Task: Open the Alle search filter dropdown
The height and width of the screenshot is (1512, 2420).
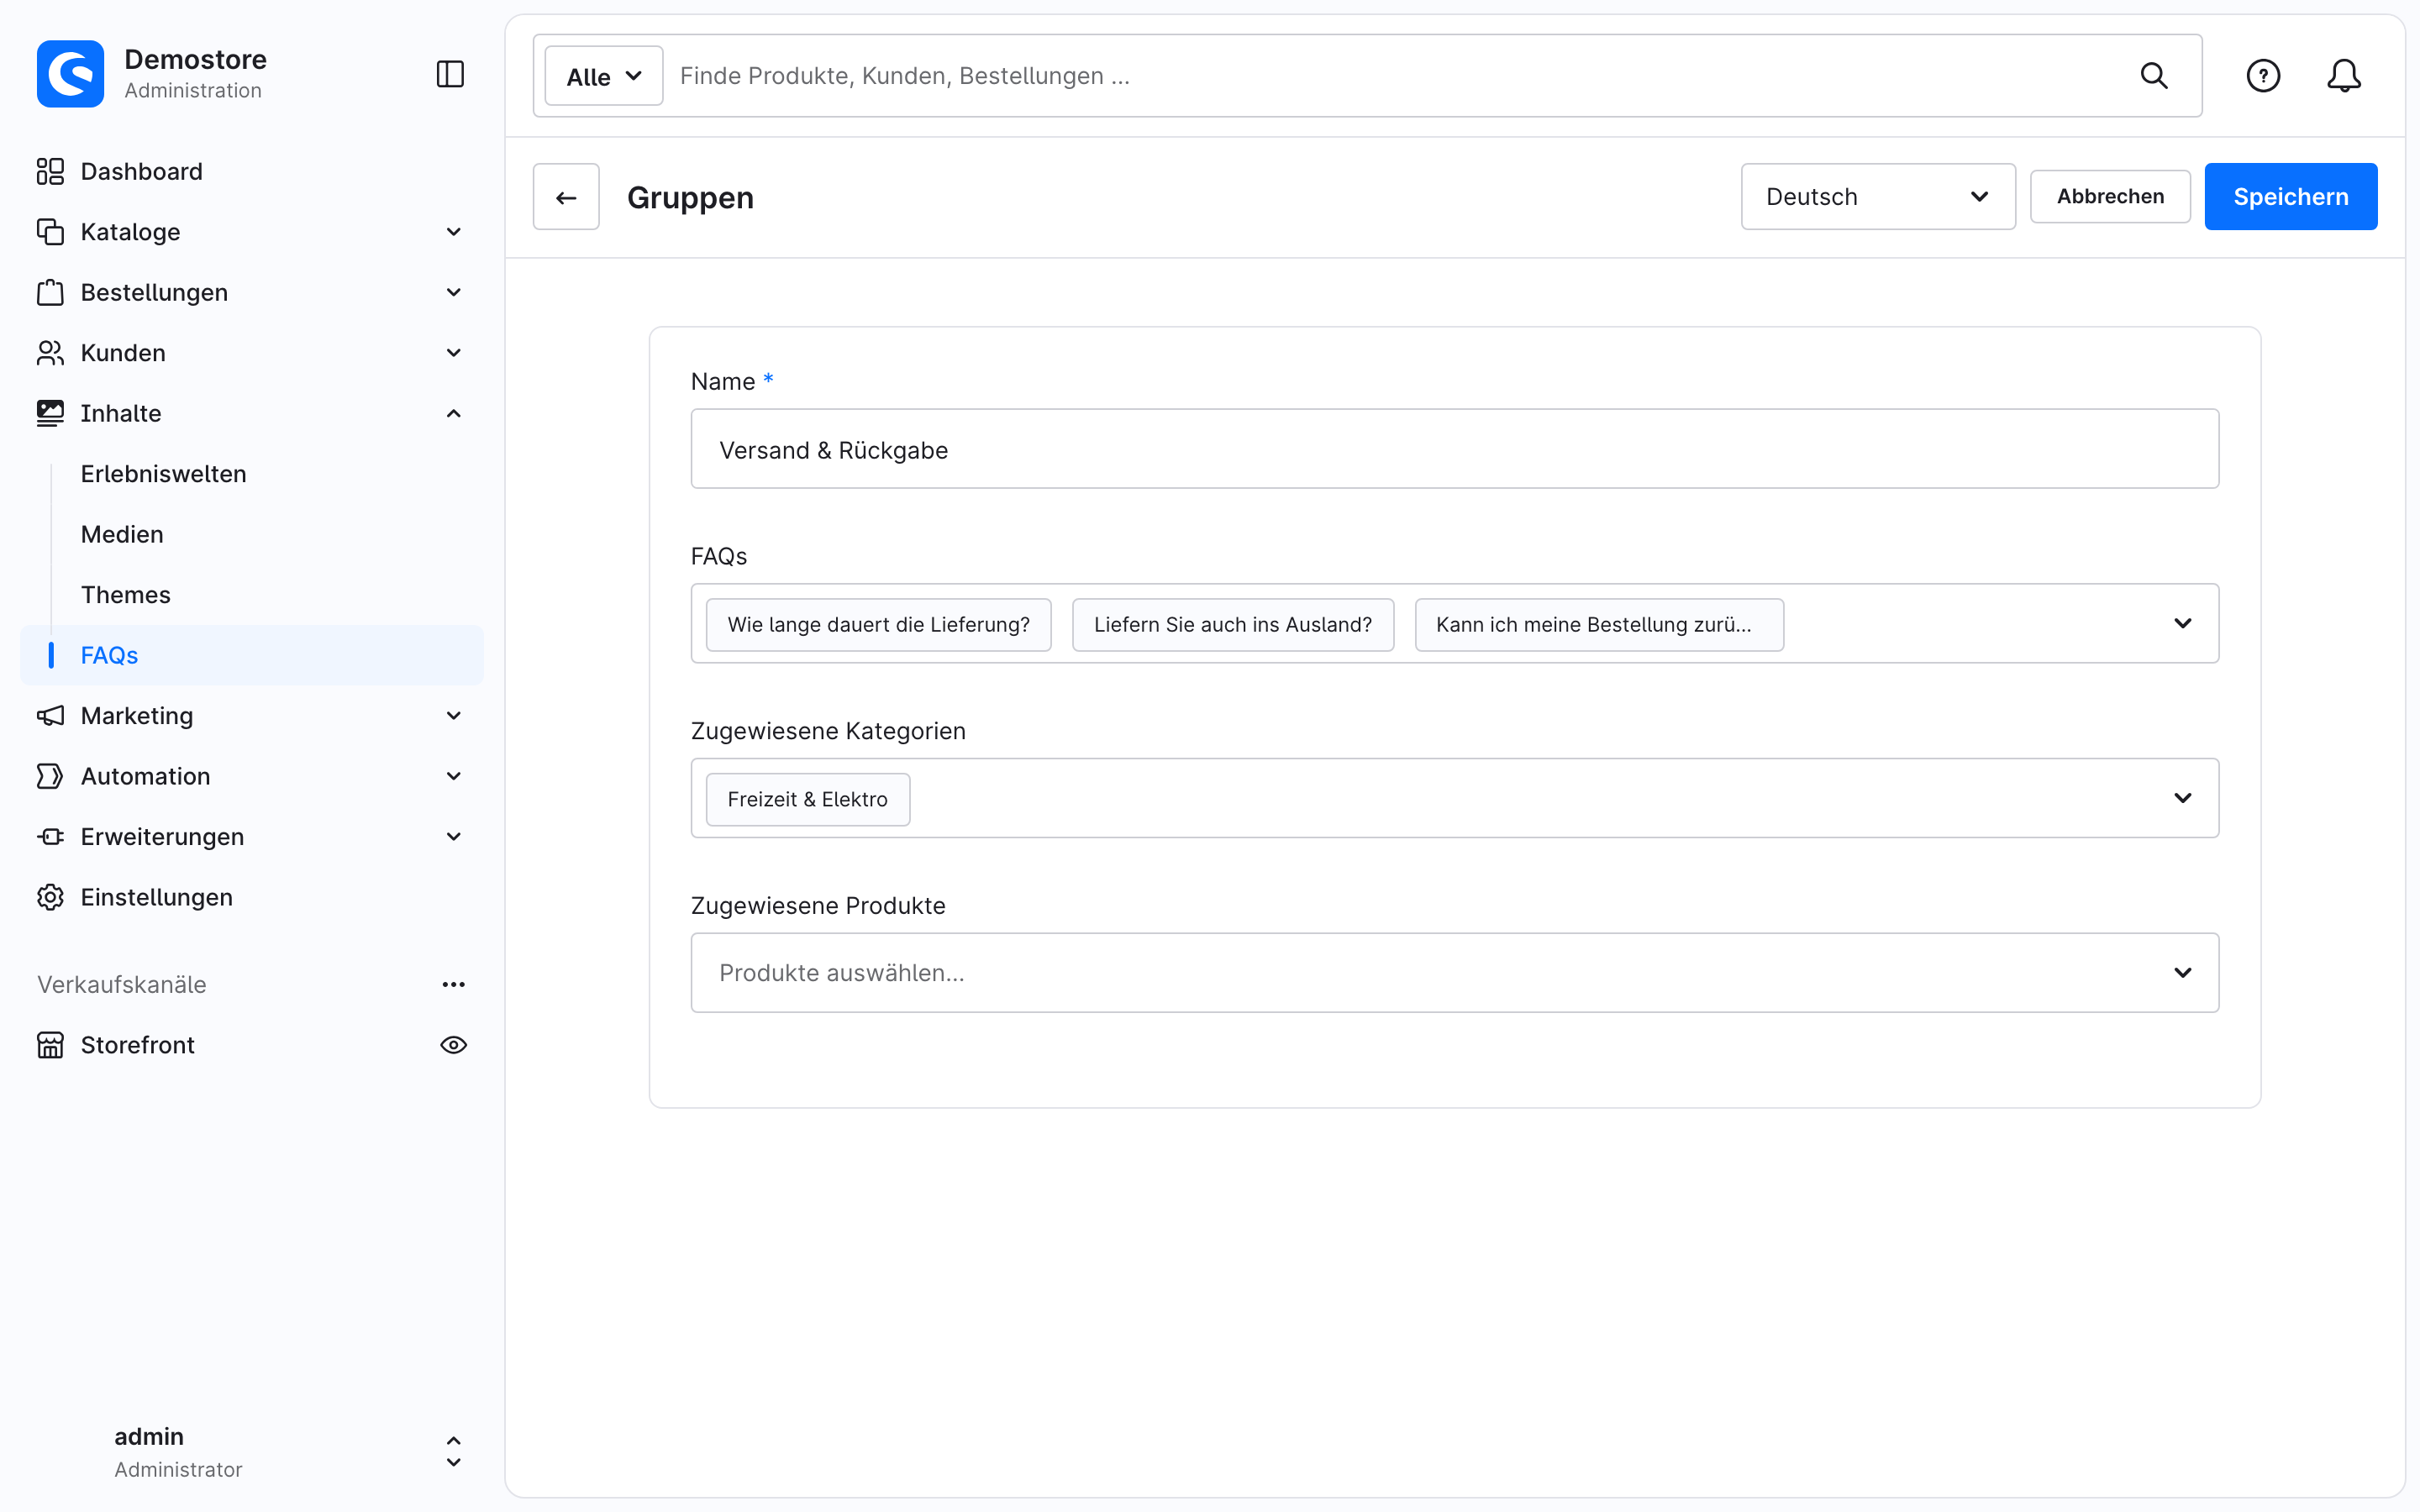Action: click(x=603, y=76)
